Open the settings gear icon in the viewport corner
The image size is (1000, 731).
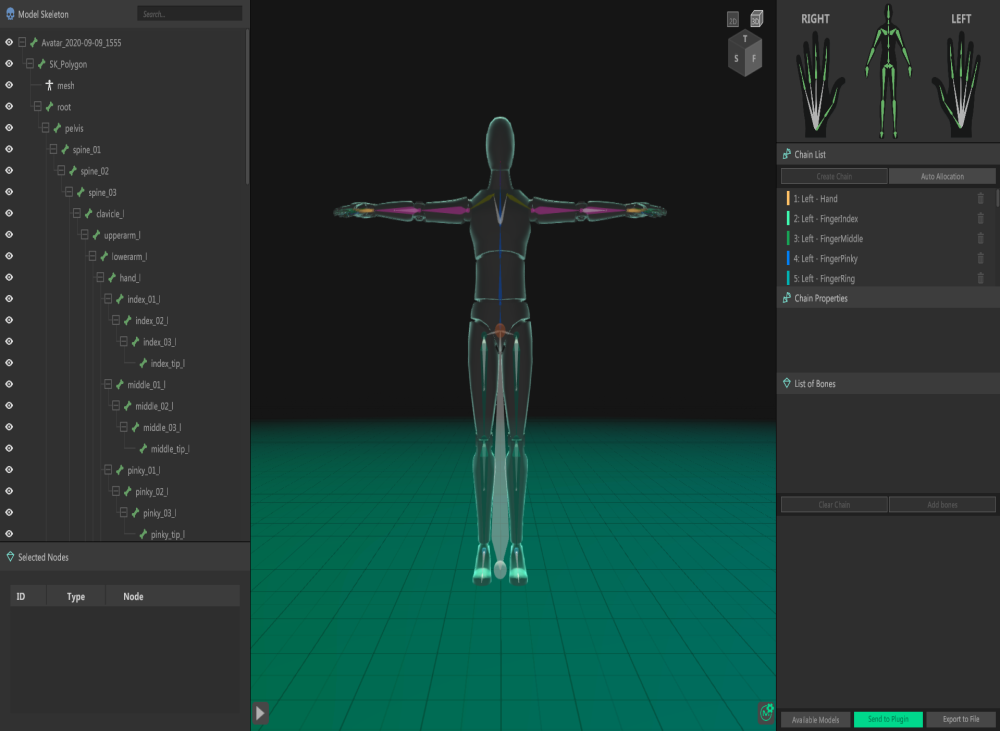[766, 713]
